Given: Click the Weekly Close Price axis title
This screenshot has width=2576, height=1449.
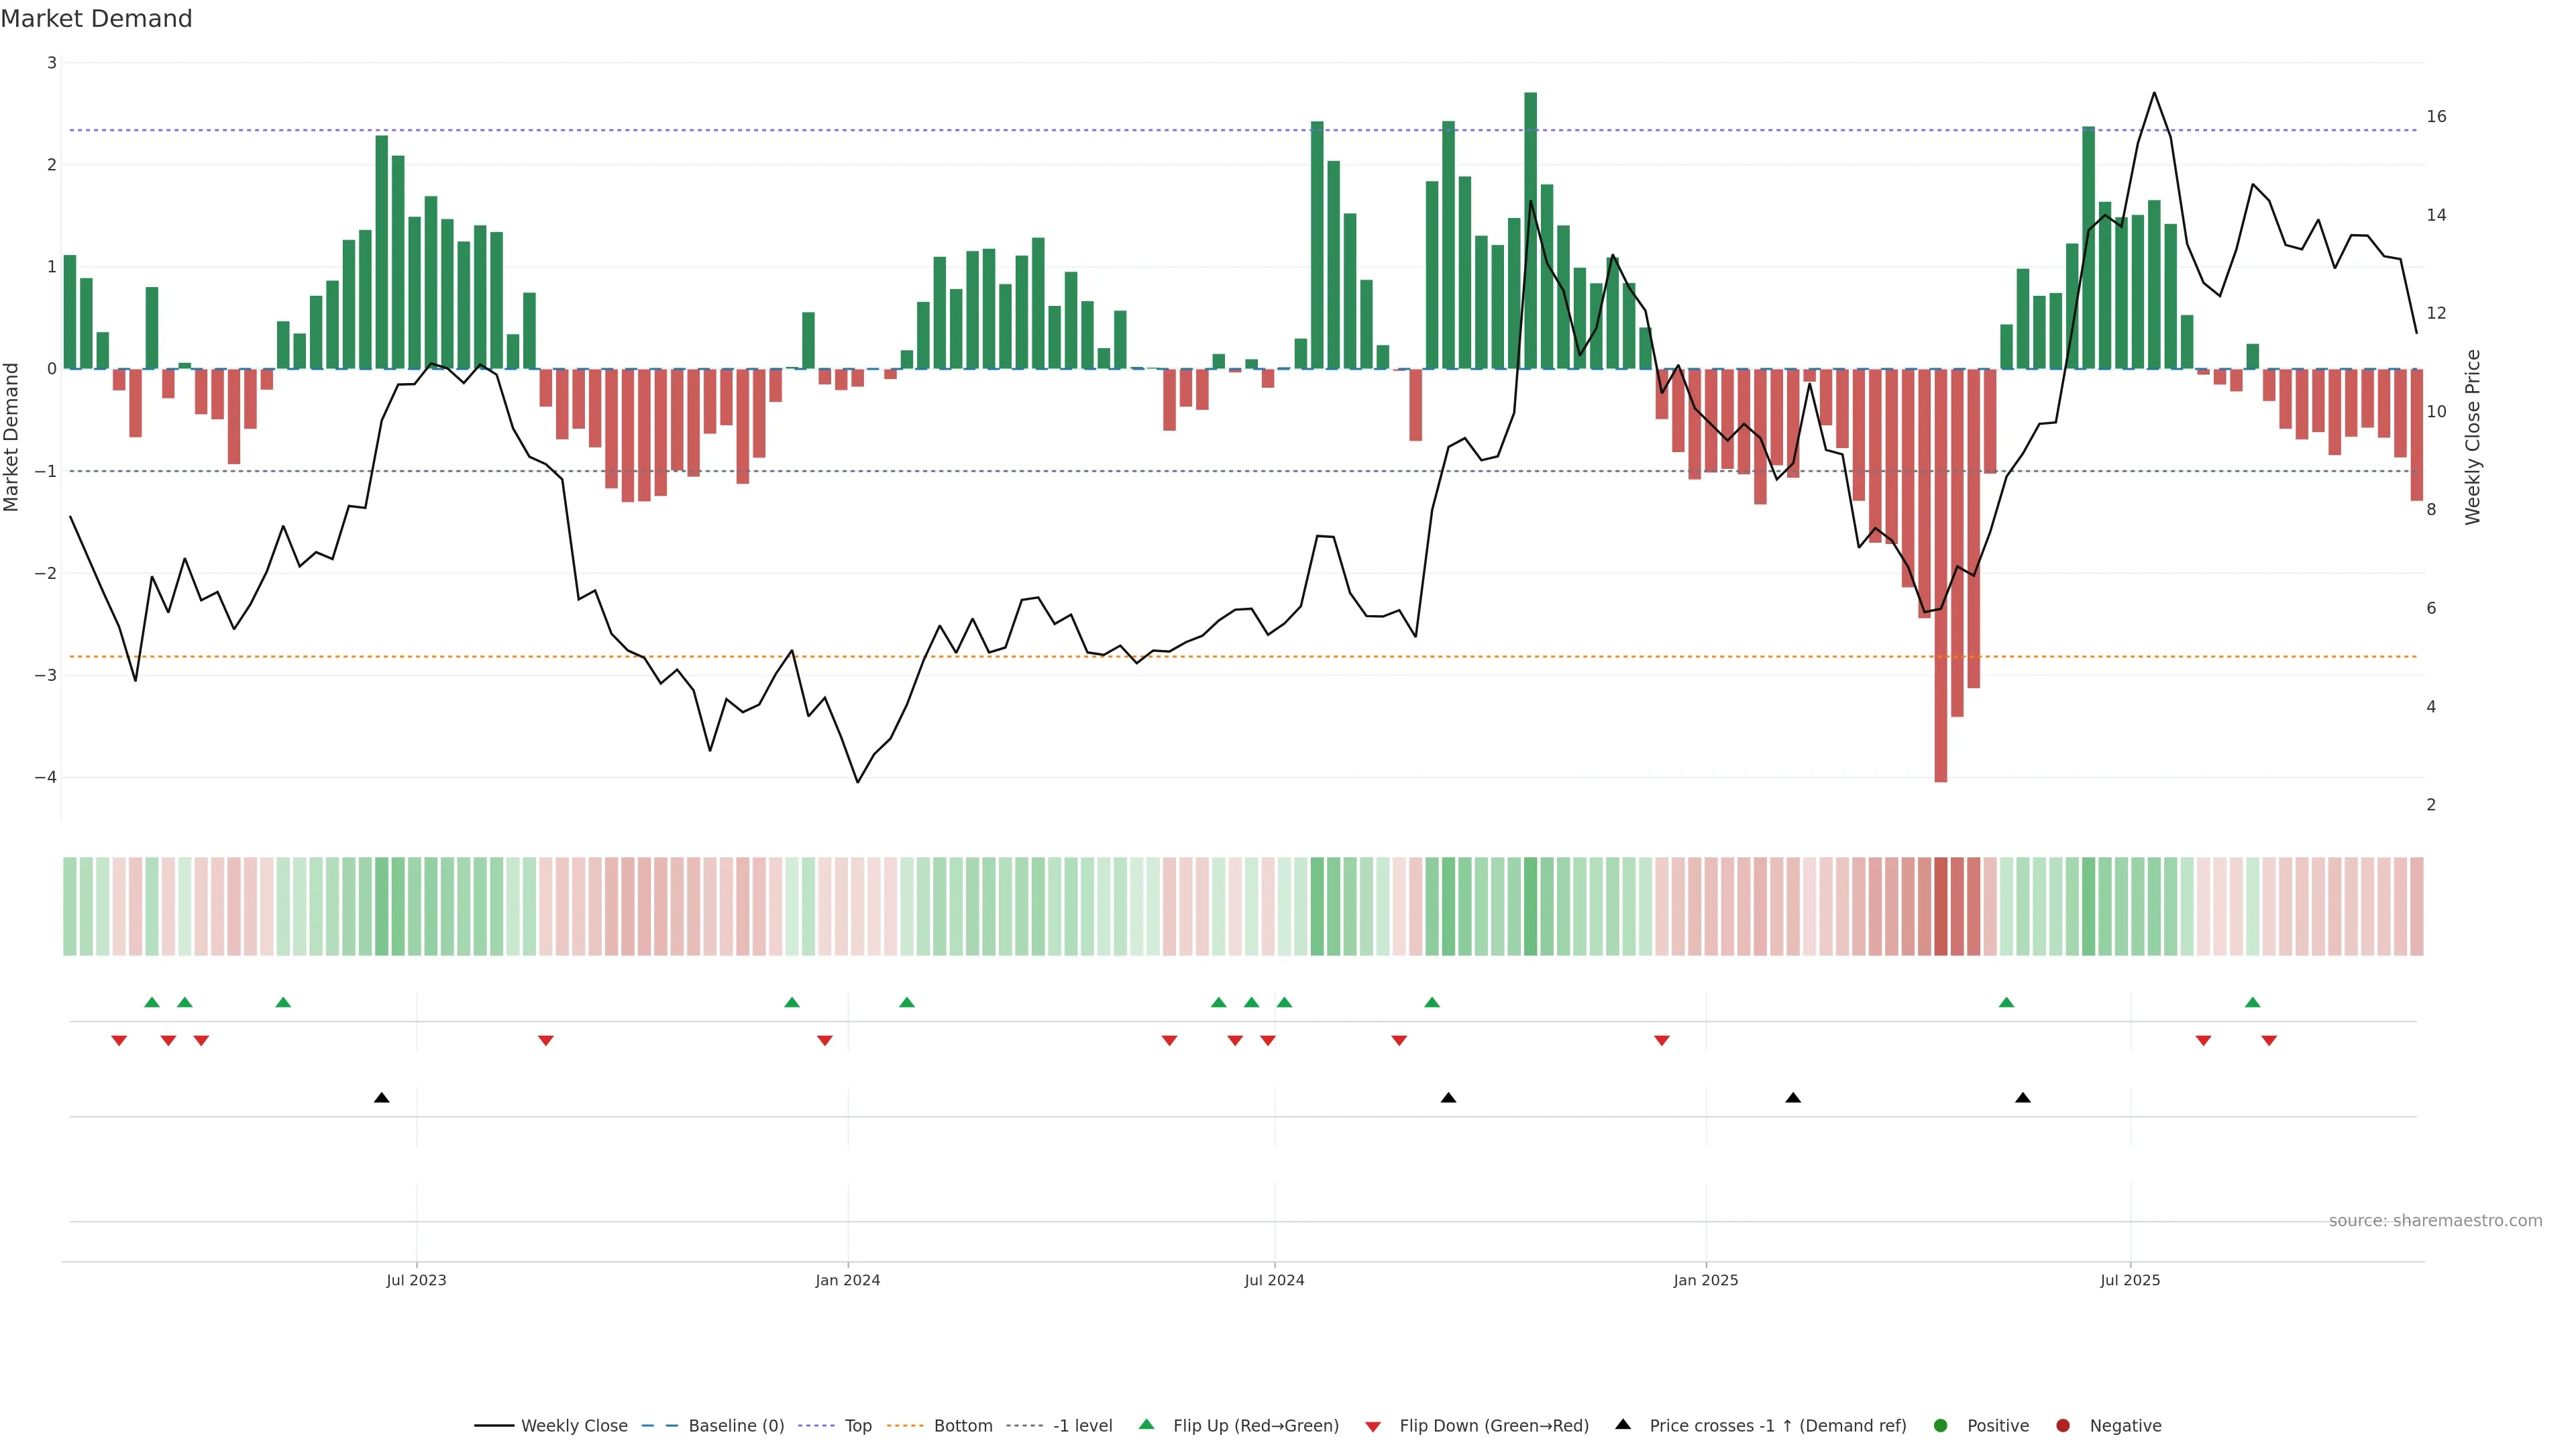Looking at the screenshot, I should click(x=2473, y=437).
